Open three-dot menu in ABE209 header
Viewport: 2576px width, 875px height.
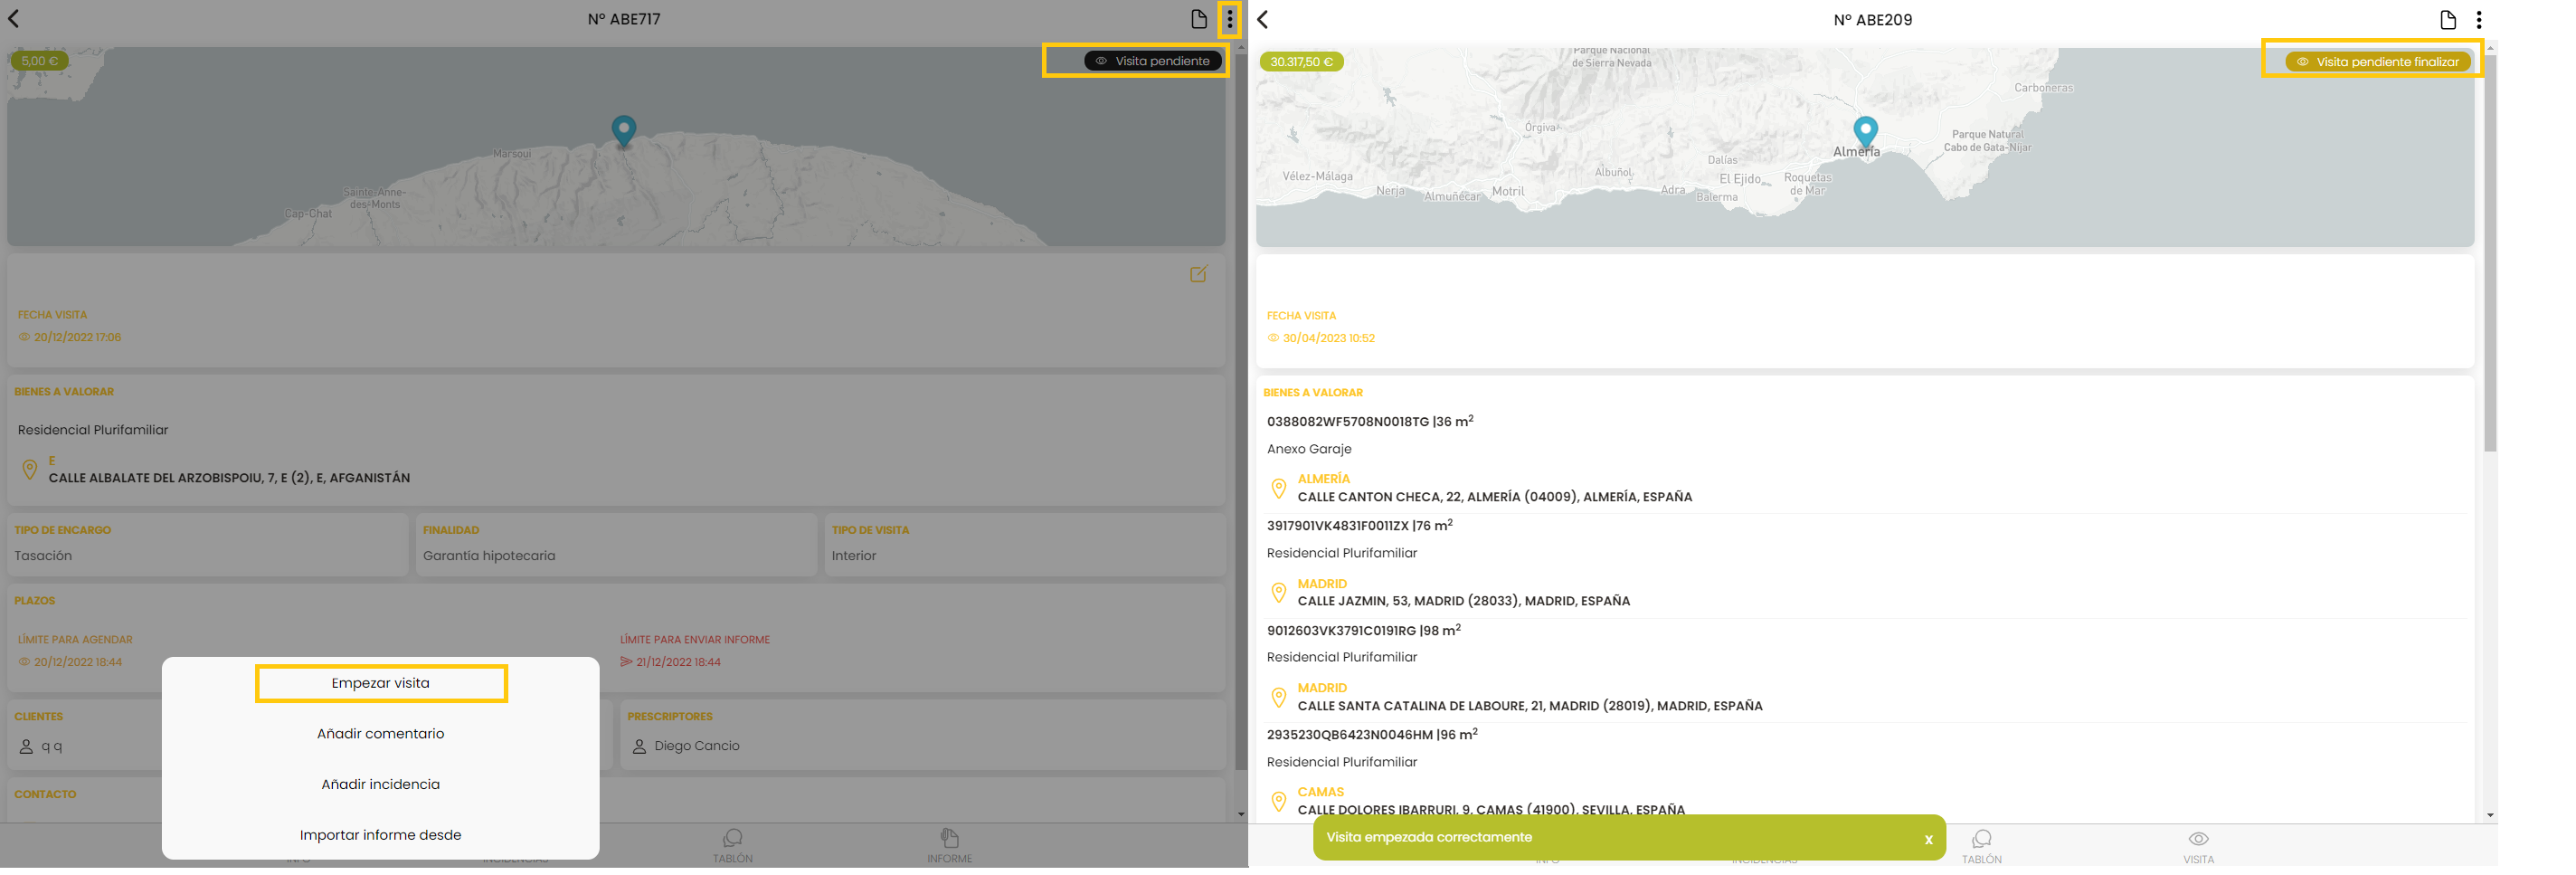2478,20
